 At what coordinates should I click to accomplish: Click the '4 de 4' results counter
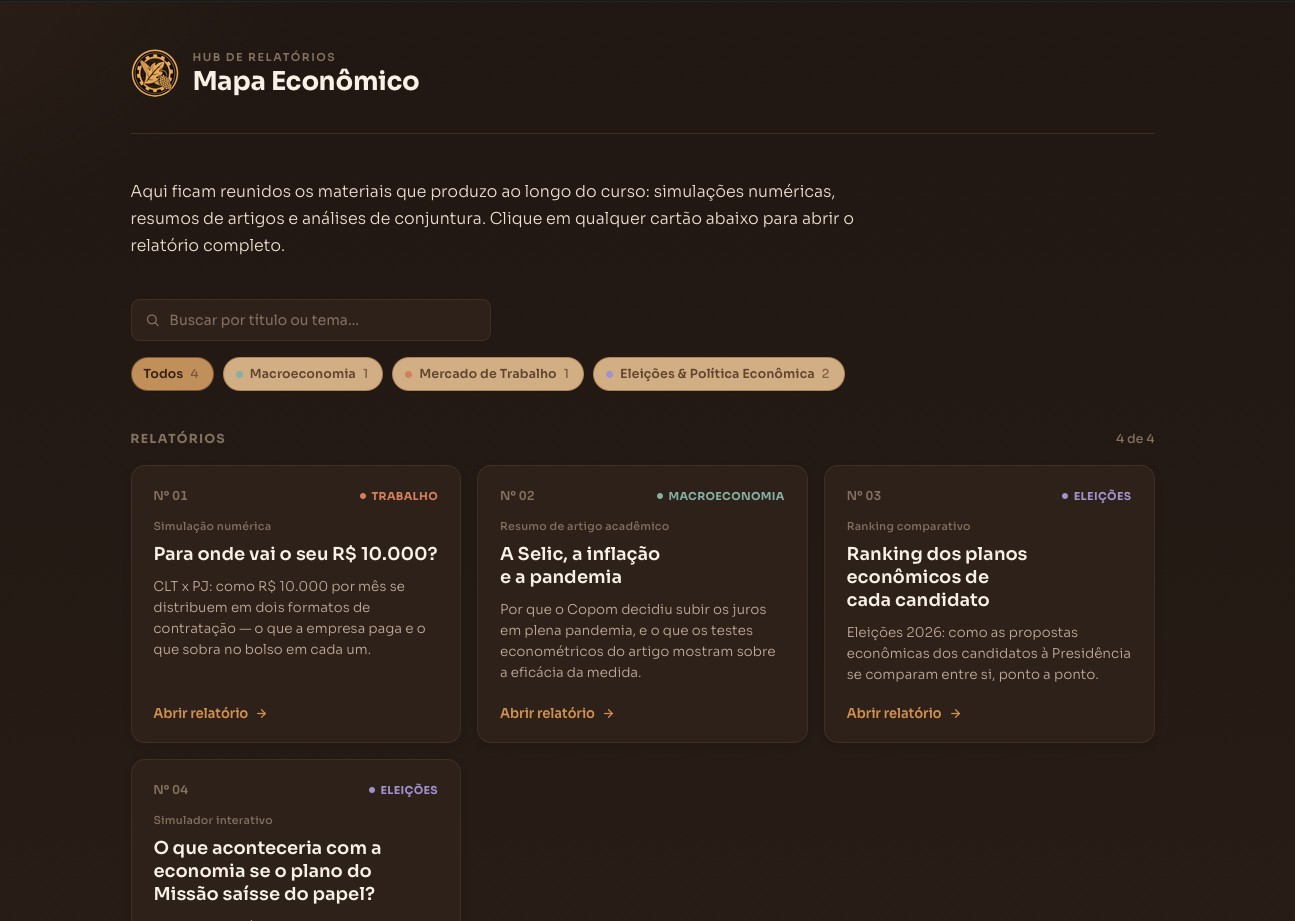1135,439
